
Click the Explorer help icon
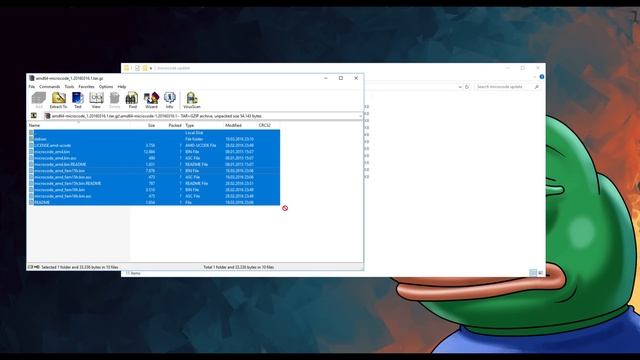(x=542, y=77)
